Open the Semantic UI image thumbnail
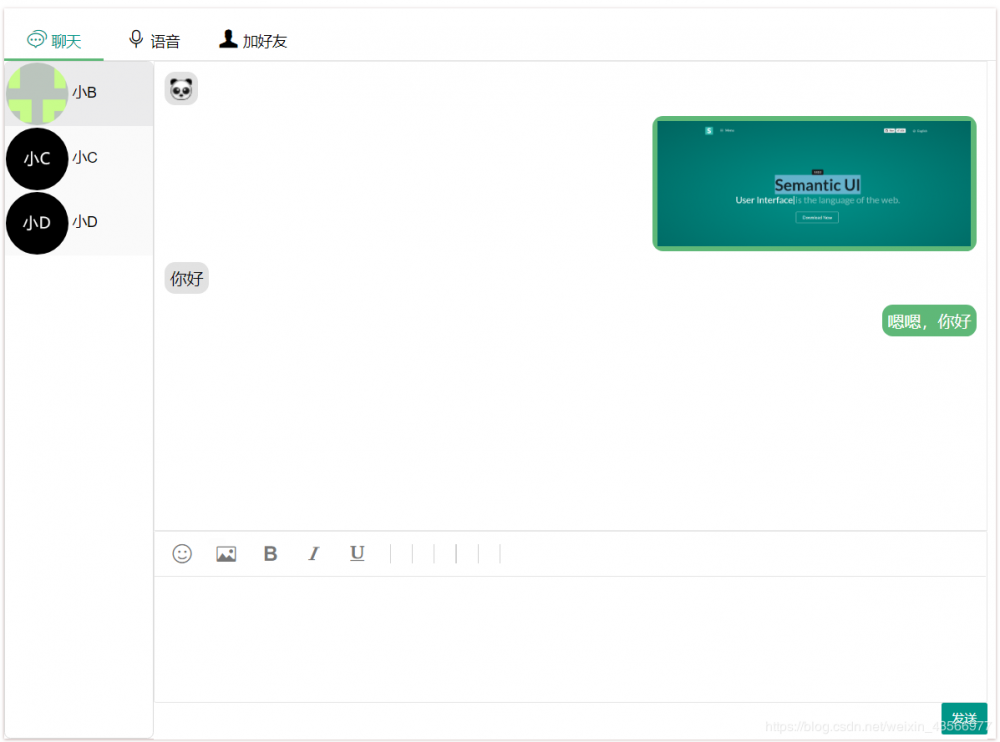 tap(814, 184)
